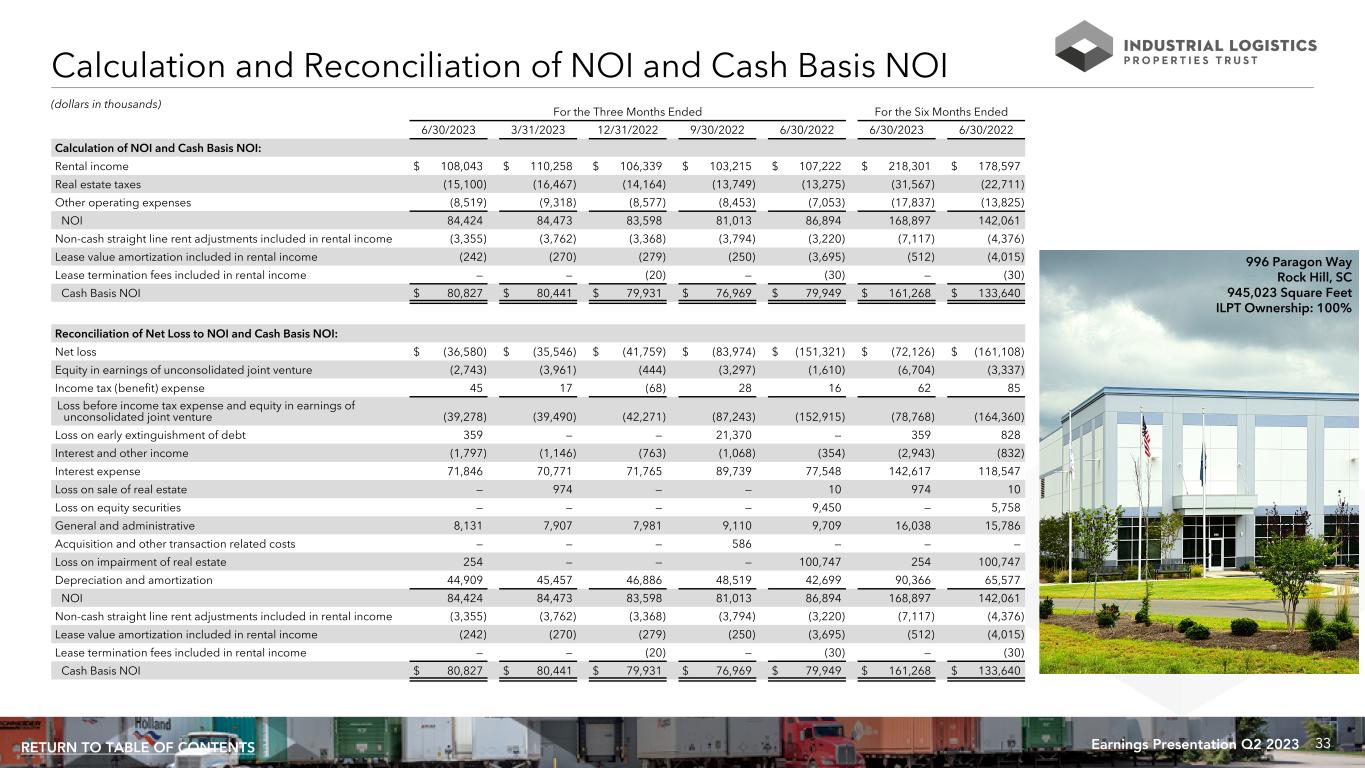The height and width of the screenshot is (768, 1365).
Task: Click "Loss on early extinguishment of debt" label
Action: pos(150,435)
